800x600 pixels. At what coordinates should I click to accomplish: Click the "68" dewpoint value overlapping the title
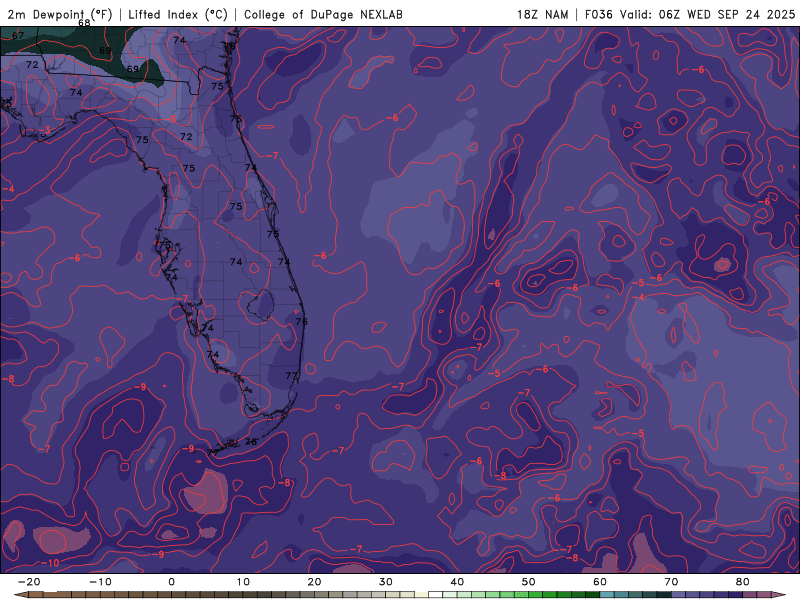pyautogui.click(x=84, y=23)
